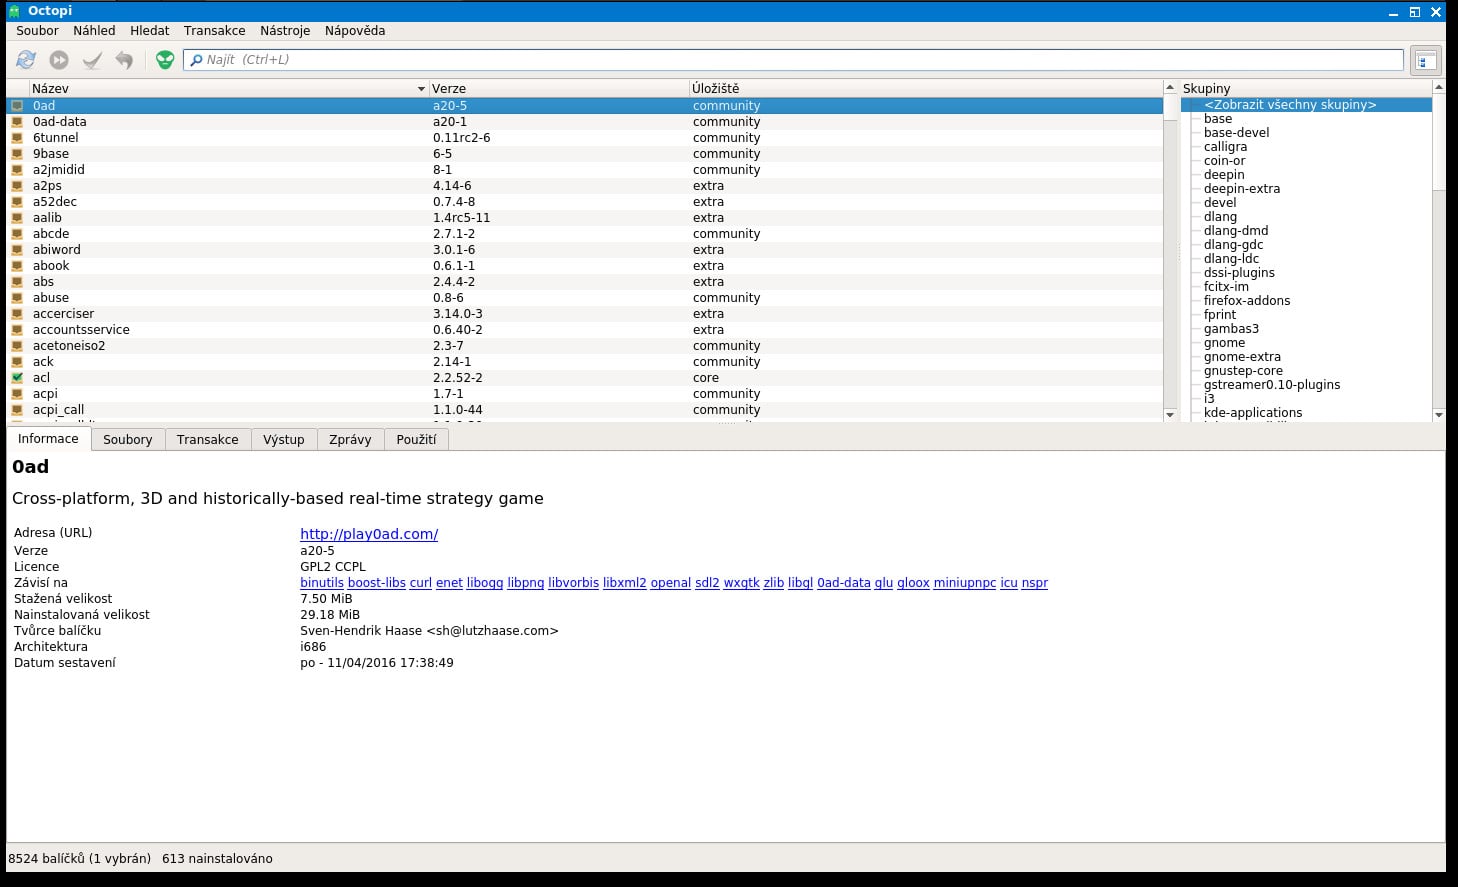Image resolution: width=1458 pixels, height=887 pixels.
Task: Select the calligra group
Action: pos(1226,147)
